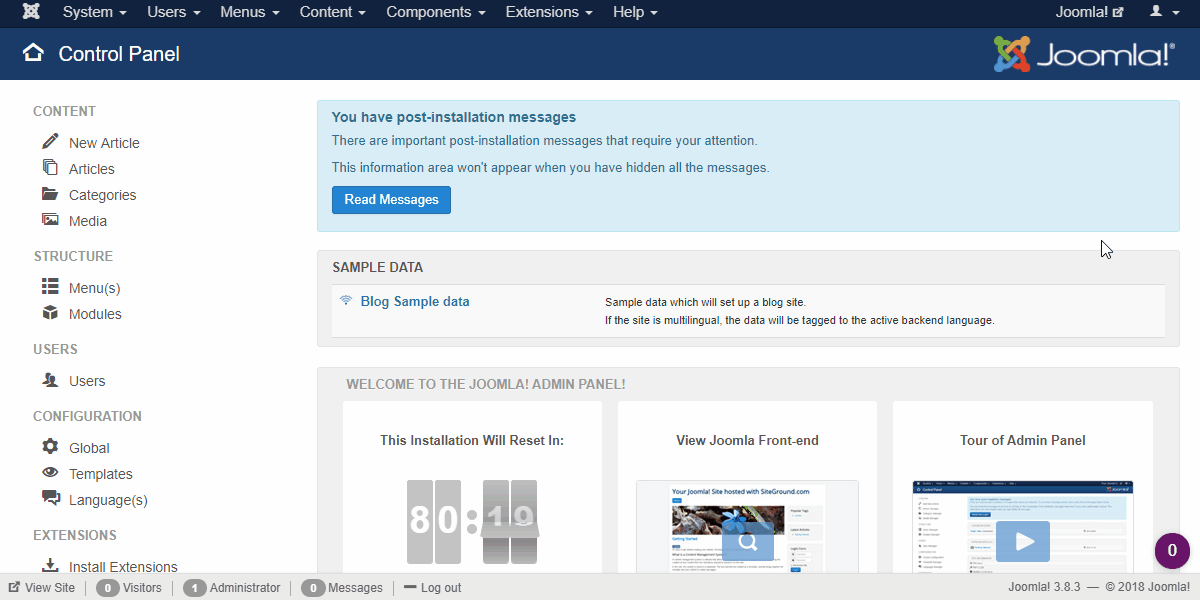
Task: Open the Content dropdown menu
Action: (333, 12)
